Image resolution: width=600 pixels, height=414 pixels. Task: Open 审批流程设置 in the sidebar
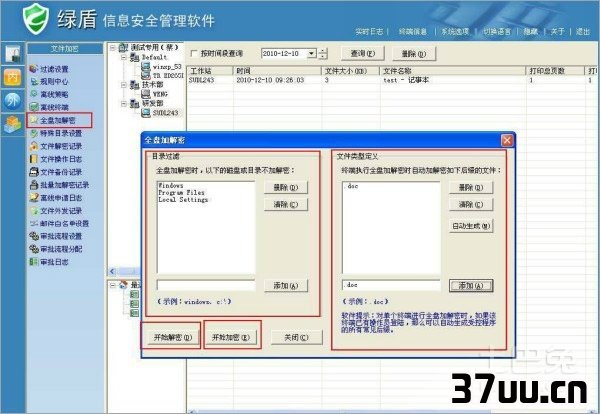[56, 236]
